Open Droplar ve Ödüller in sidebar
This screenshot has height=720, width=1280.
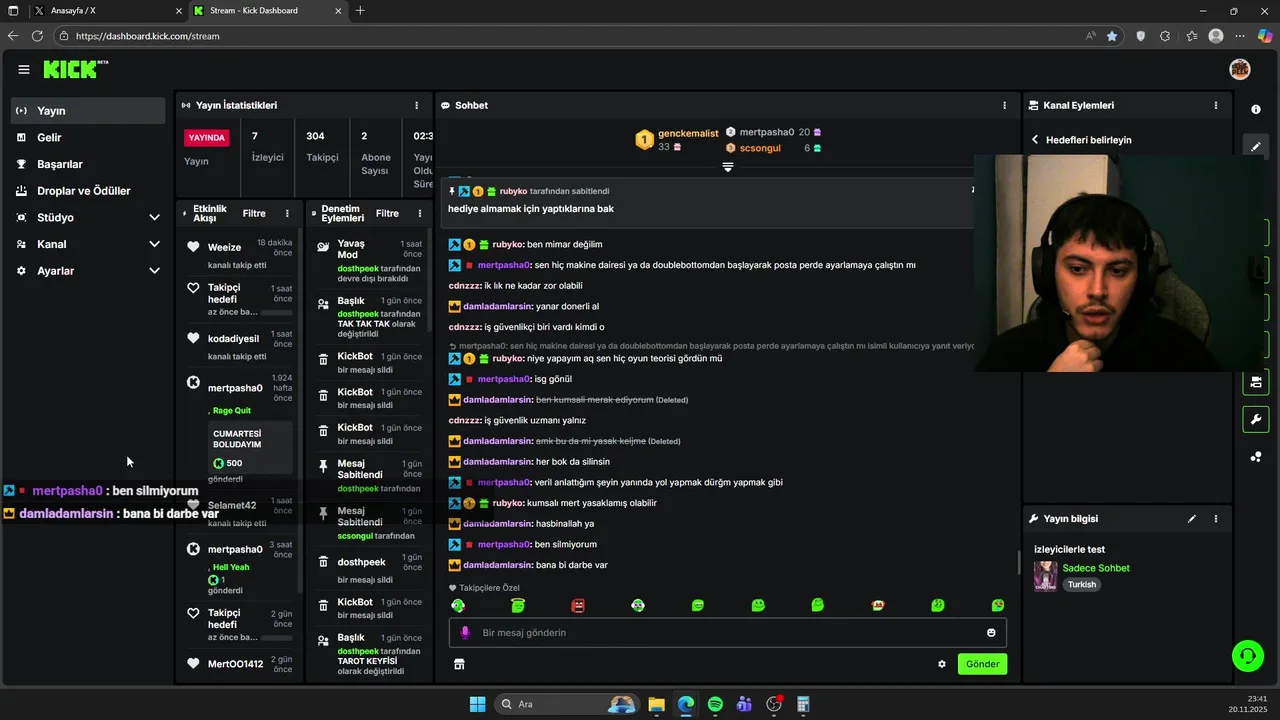[88, 191]
